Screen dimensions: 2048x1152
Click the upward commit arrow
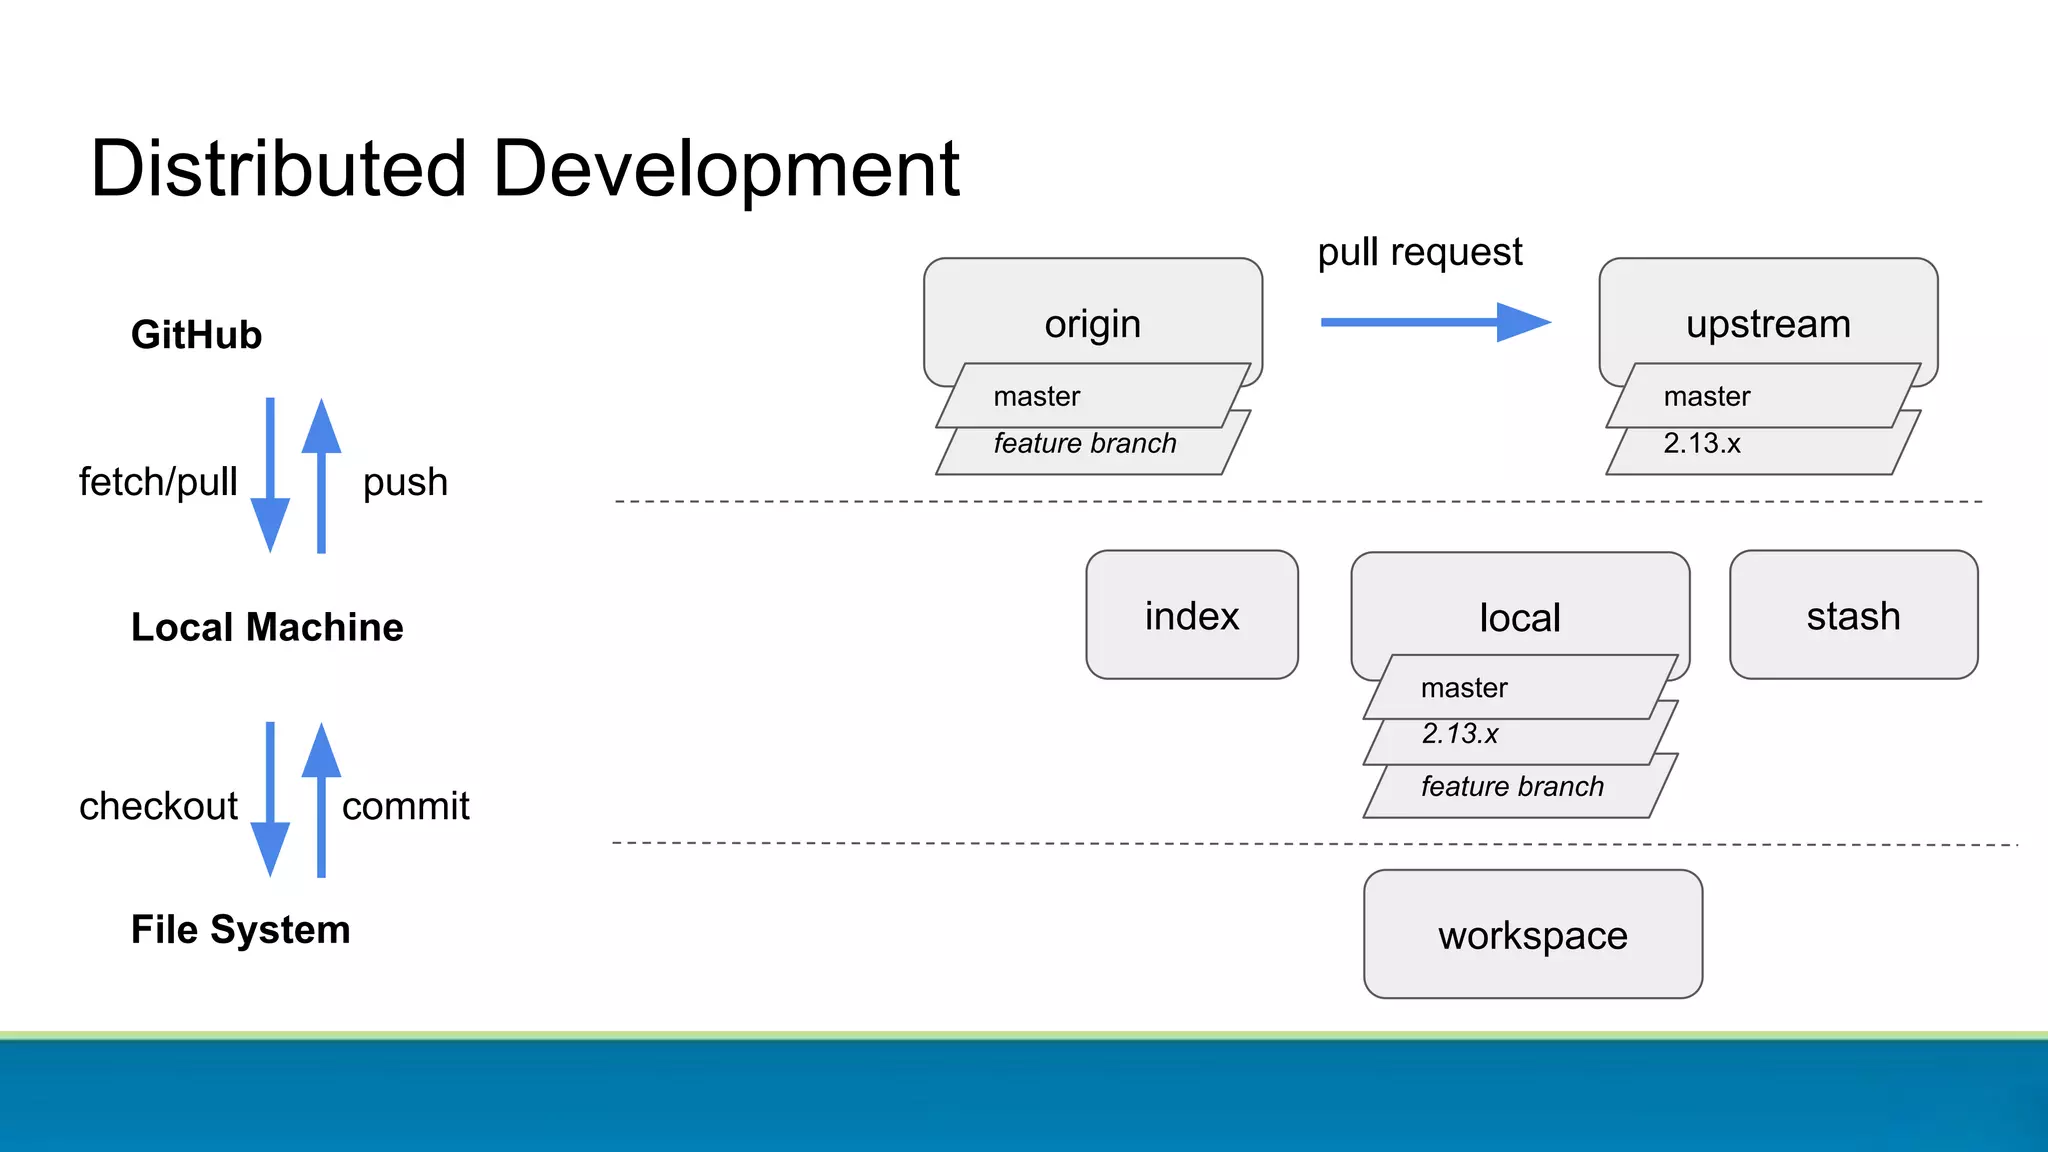pyautogui.click(x=321, y=800)
